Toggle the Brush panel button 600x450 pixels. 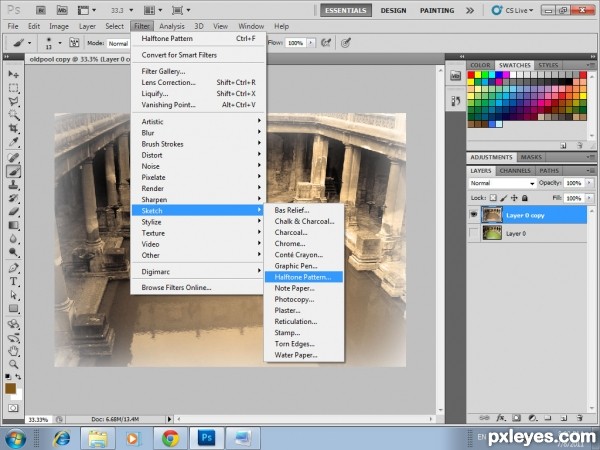74,43
